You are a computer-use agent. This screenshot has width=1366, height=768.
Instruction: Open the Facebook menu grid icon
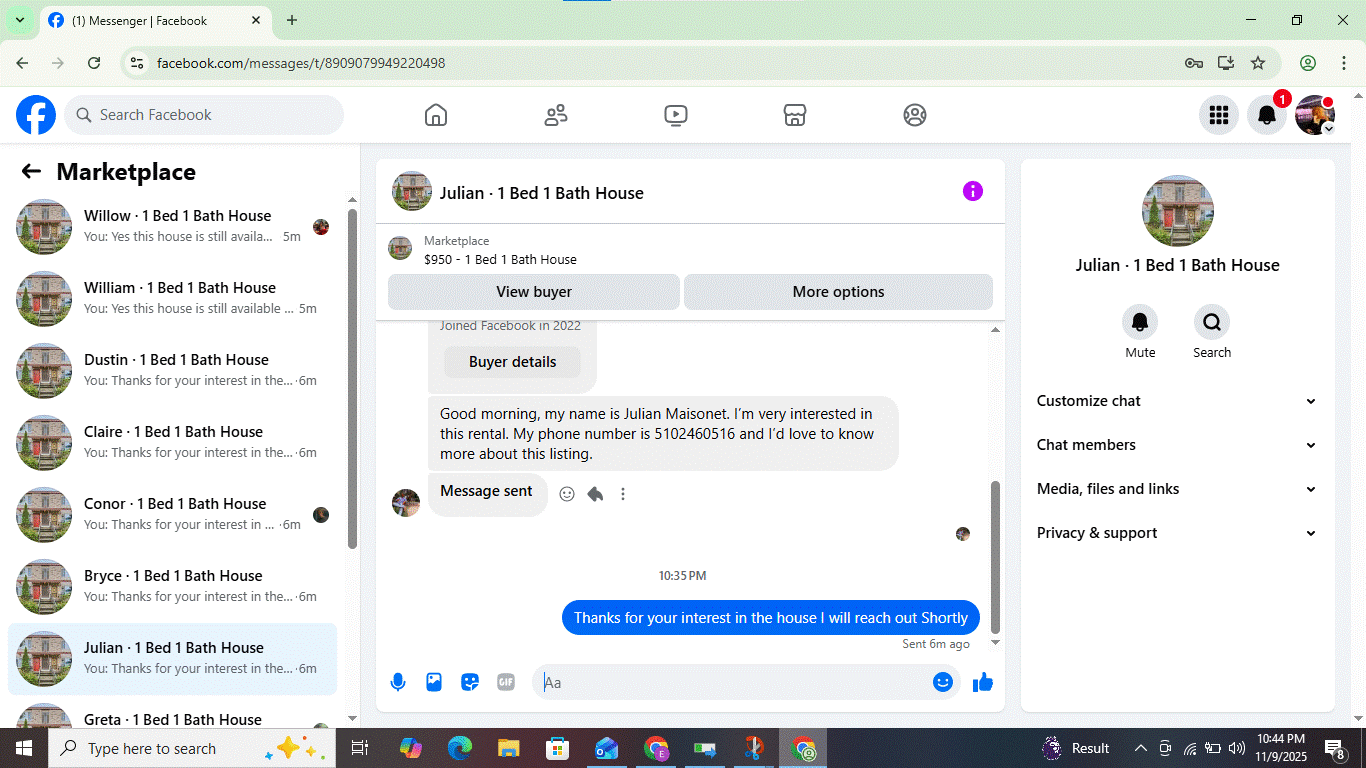(1219, 115)
